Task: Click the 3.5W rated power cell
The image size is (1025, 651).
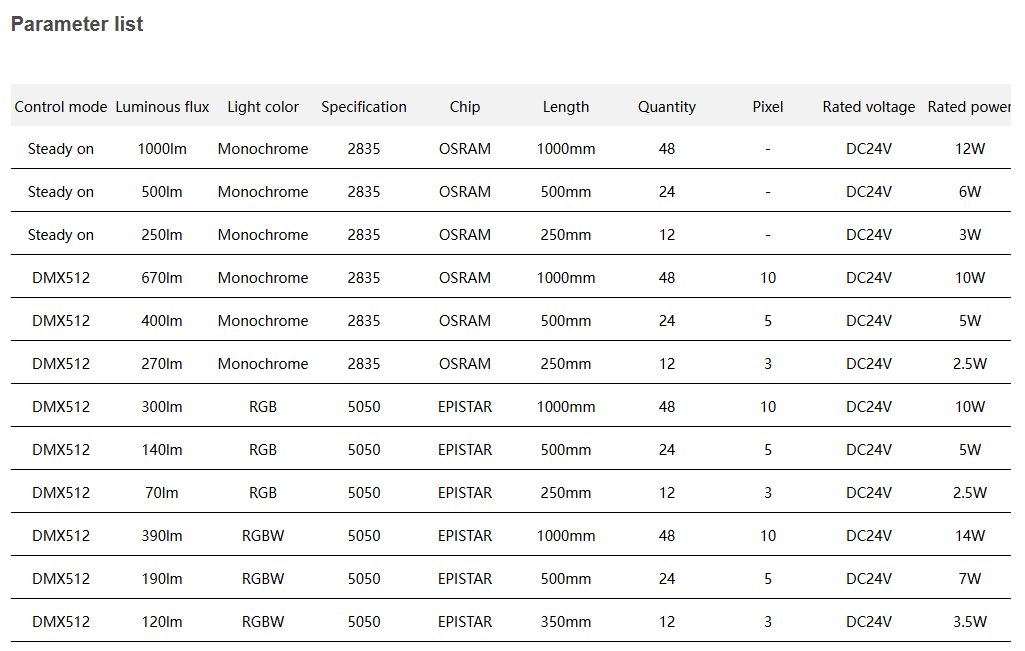Action: tap(969, 622)
